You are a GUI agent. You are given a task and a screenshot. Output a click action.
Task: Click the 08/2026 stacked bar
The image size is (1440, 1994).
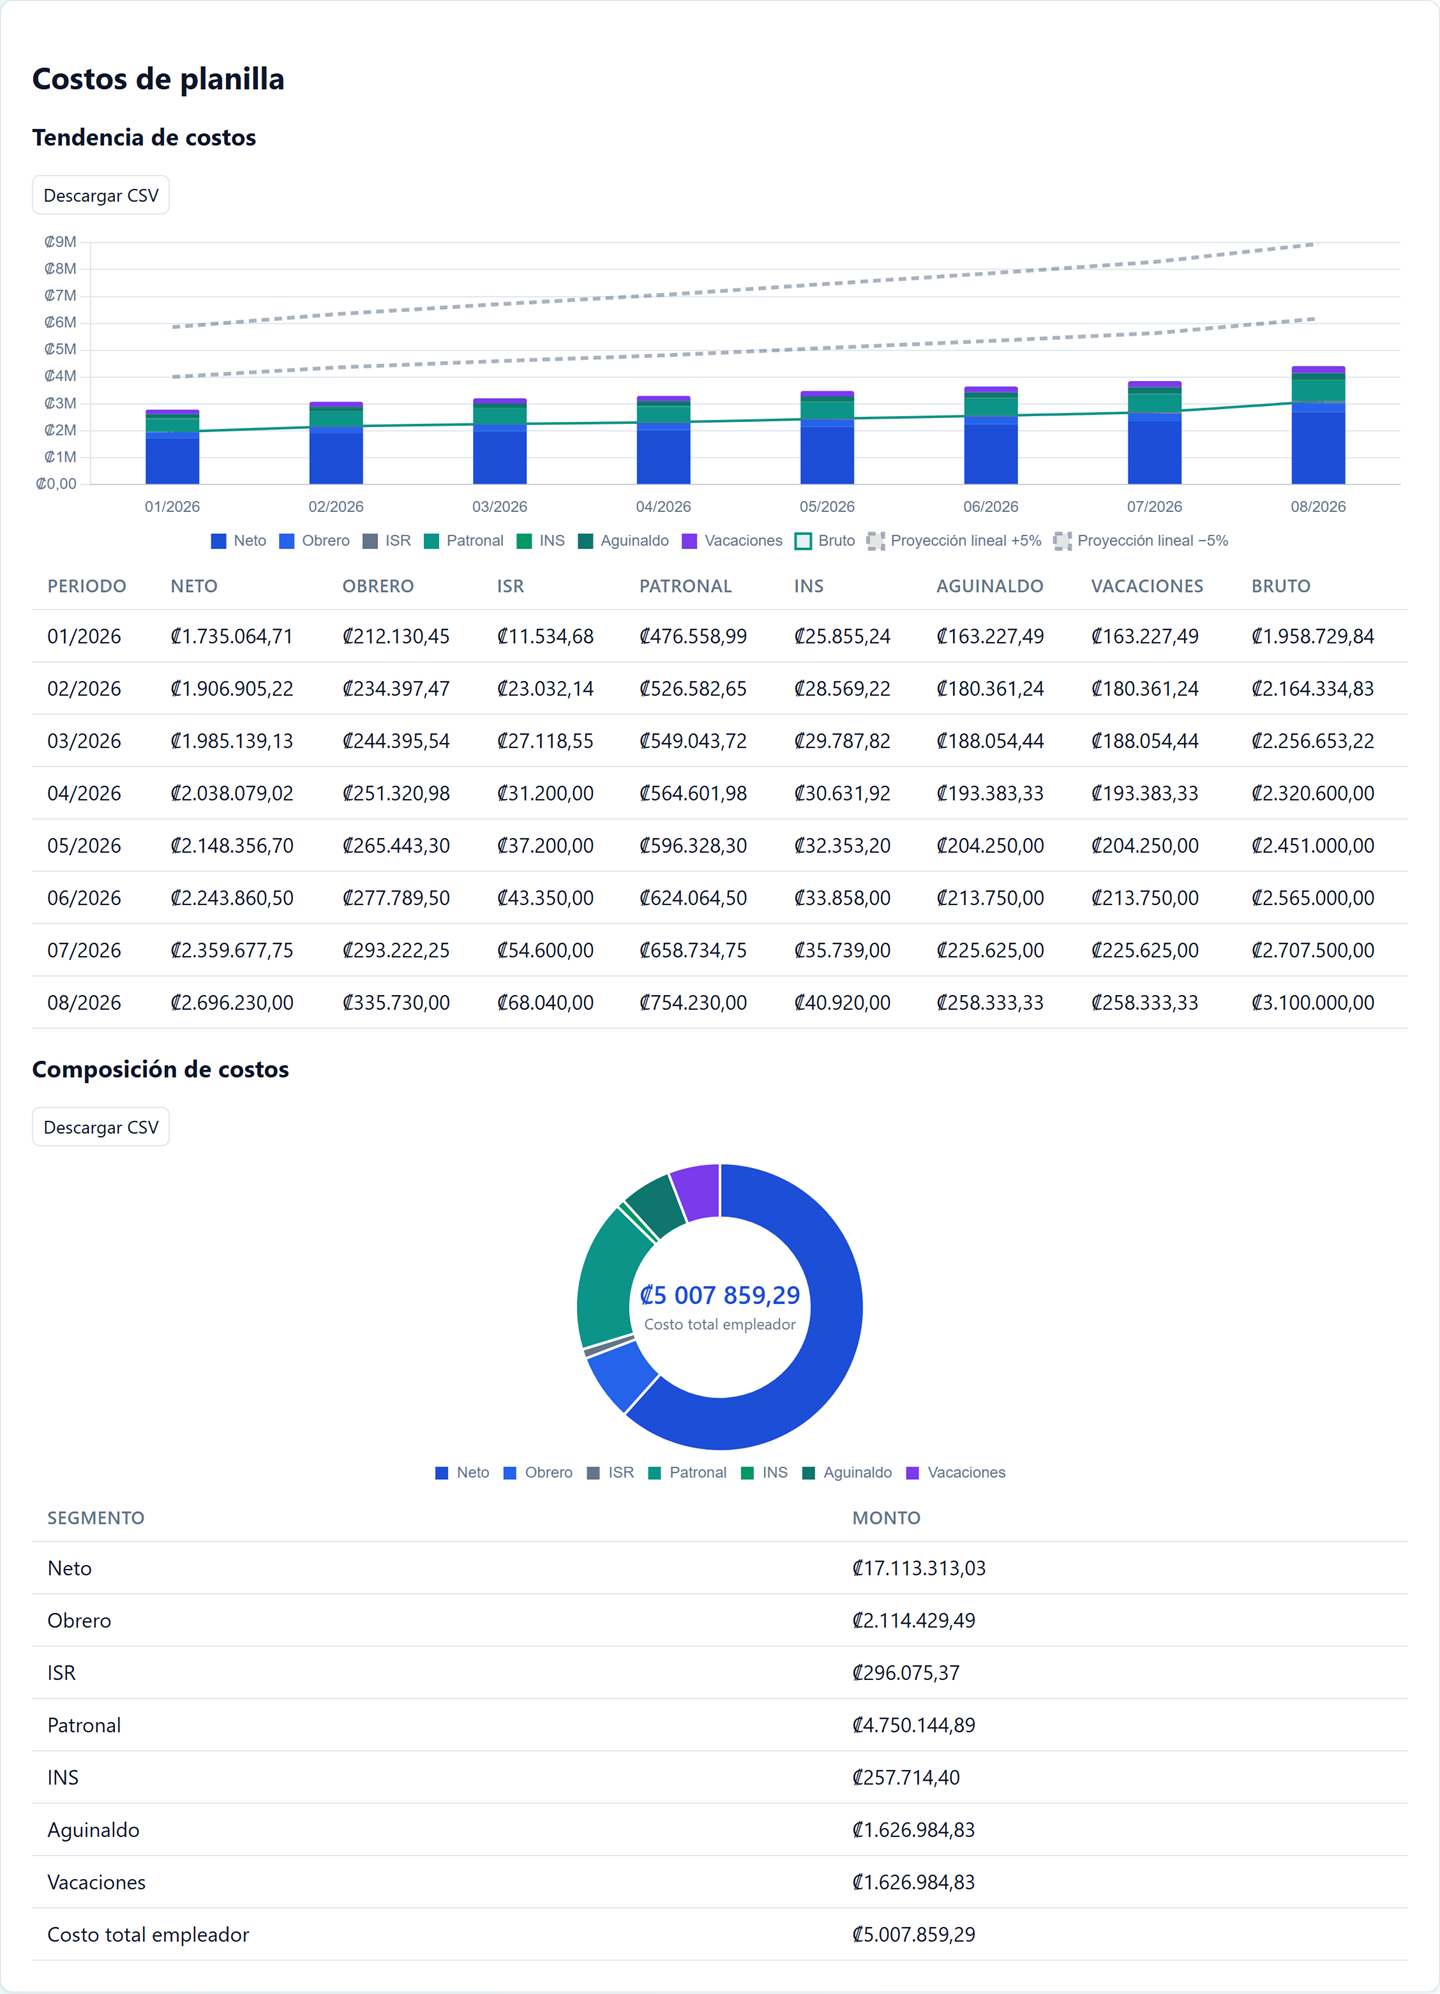(x=1318, y=426)
